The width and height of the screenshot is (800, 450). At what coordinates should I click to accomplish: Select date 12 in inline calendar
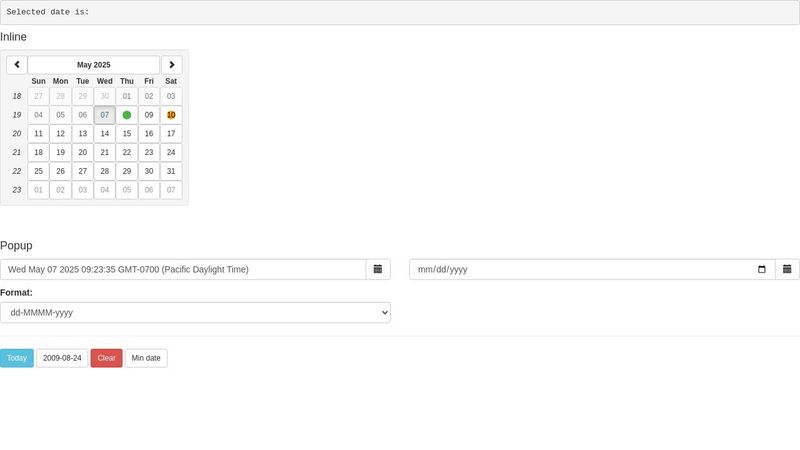click(x=61, y=134)
